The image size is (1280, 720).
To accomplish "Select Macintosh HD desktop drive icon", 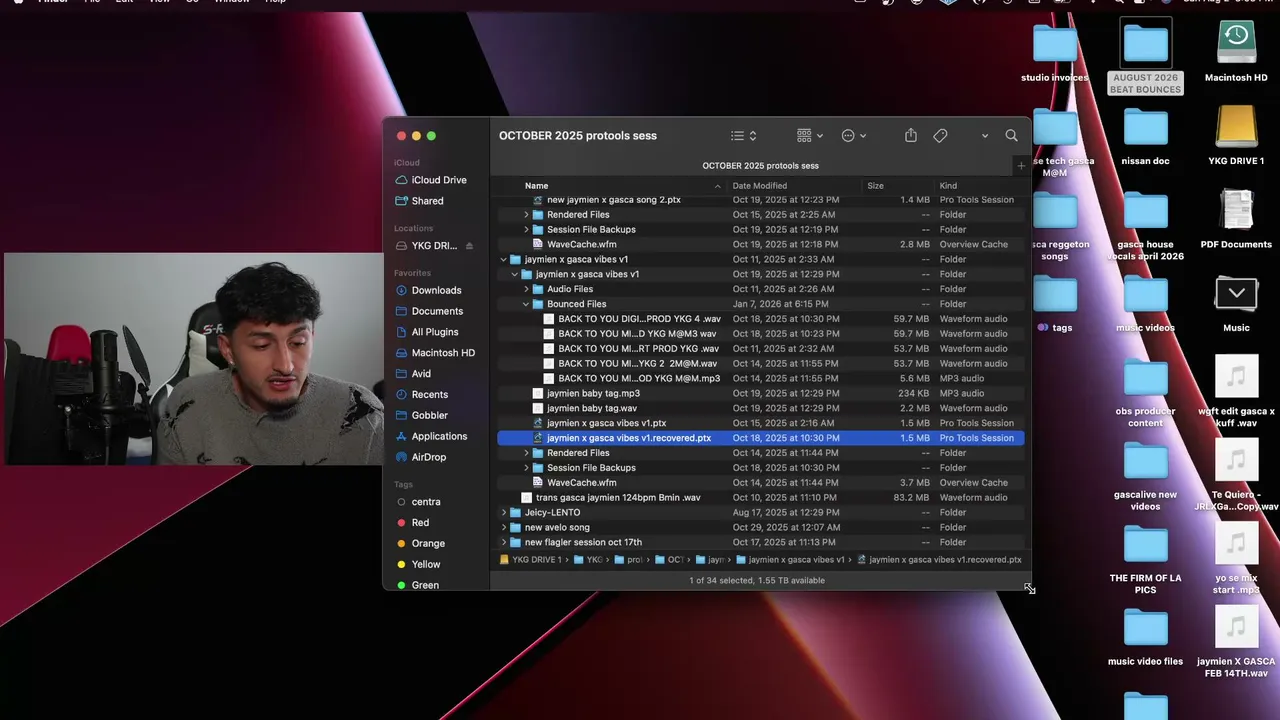I will pos(1236,52).
